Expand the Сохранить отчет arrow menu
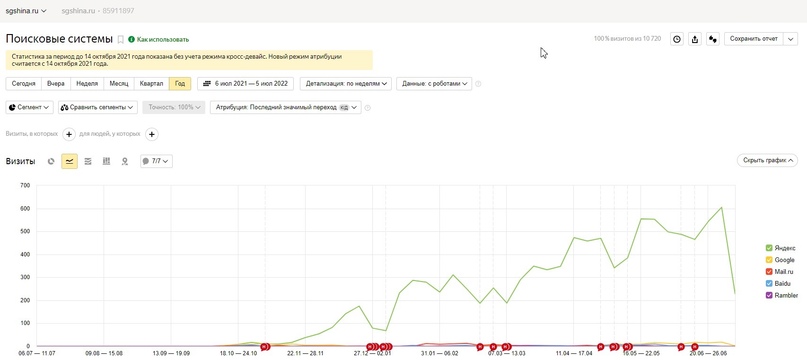The height and width of the screenshot is (360, 807). tap(791, 39)
